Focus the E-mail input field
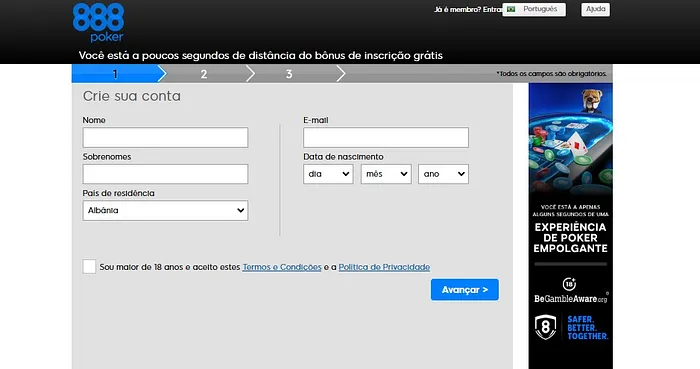 point(386,137)
